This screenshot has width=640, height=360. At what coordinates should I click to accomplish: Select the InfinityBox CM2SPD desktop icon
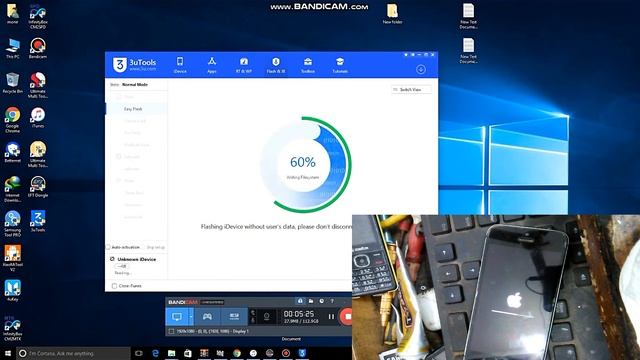38,16
